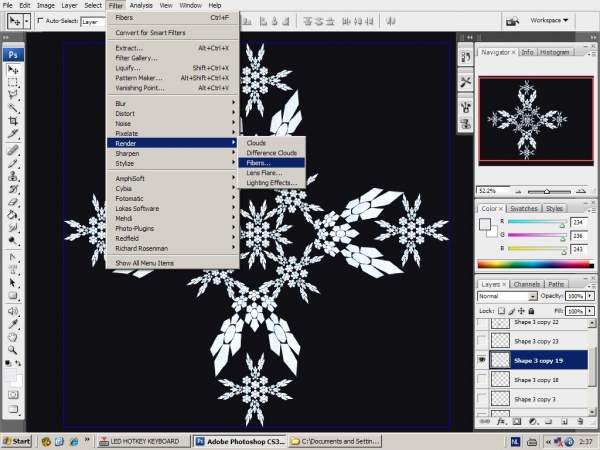
Task: Click the Navigator preview thumbnail
Action: pyautogui.click(x=536, y=119)
